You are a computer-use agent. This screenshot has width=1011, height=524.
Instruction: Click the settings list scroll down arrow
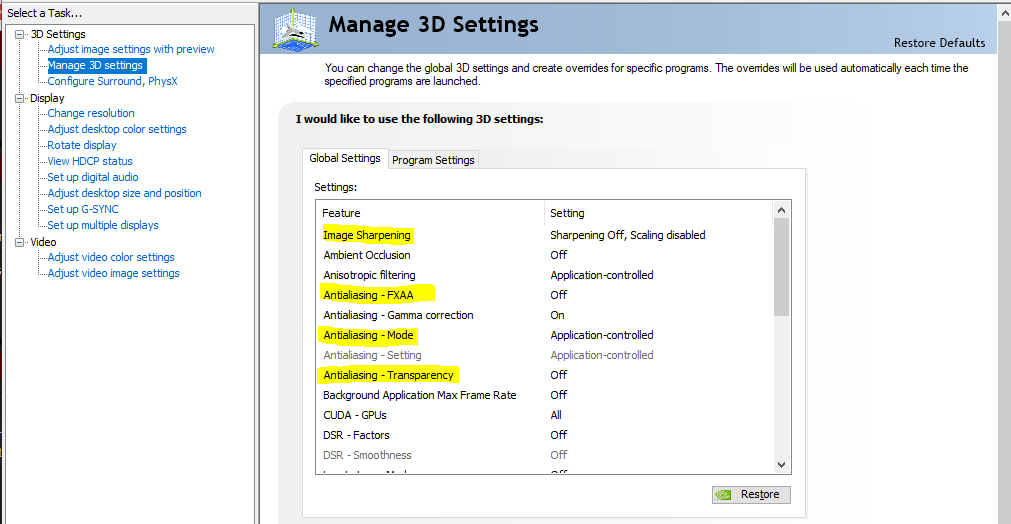coord(782,465)
